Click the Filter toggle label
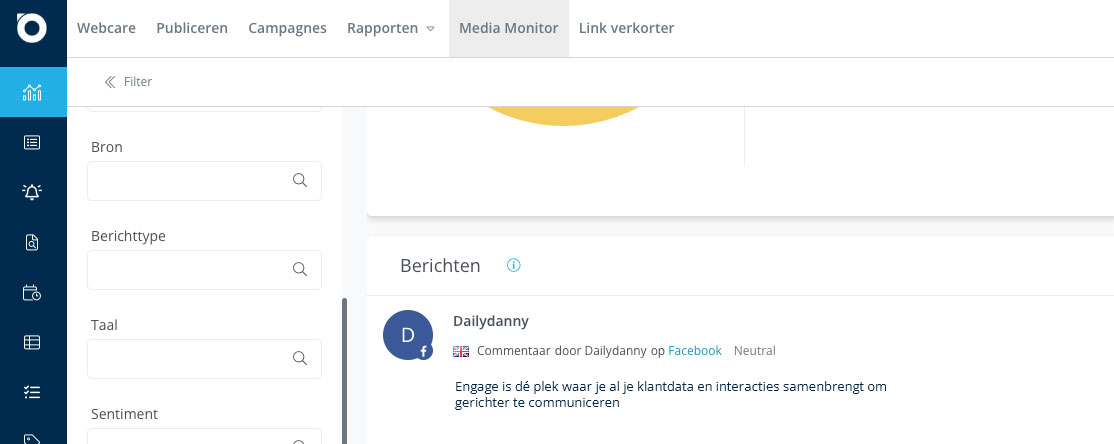This screenshot has width=1114, height=444. 138,82
